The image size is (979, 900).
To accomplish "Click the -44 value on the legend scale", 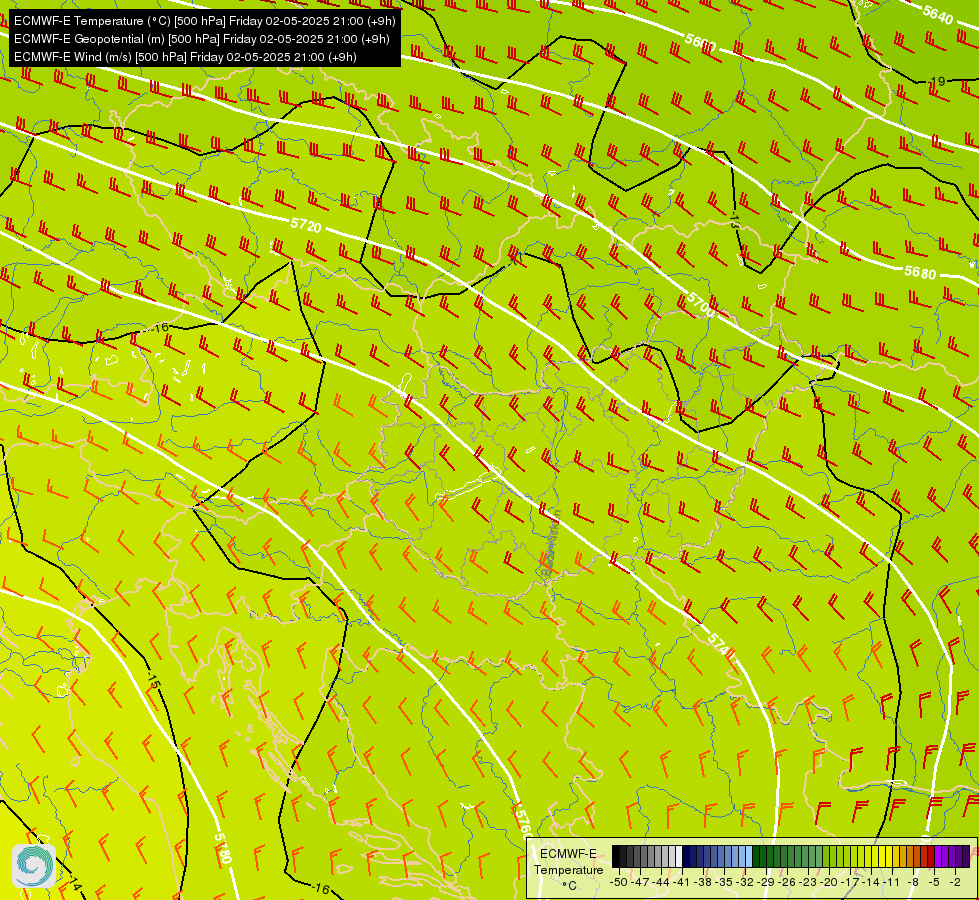I will click(662, 882).
